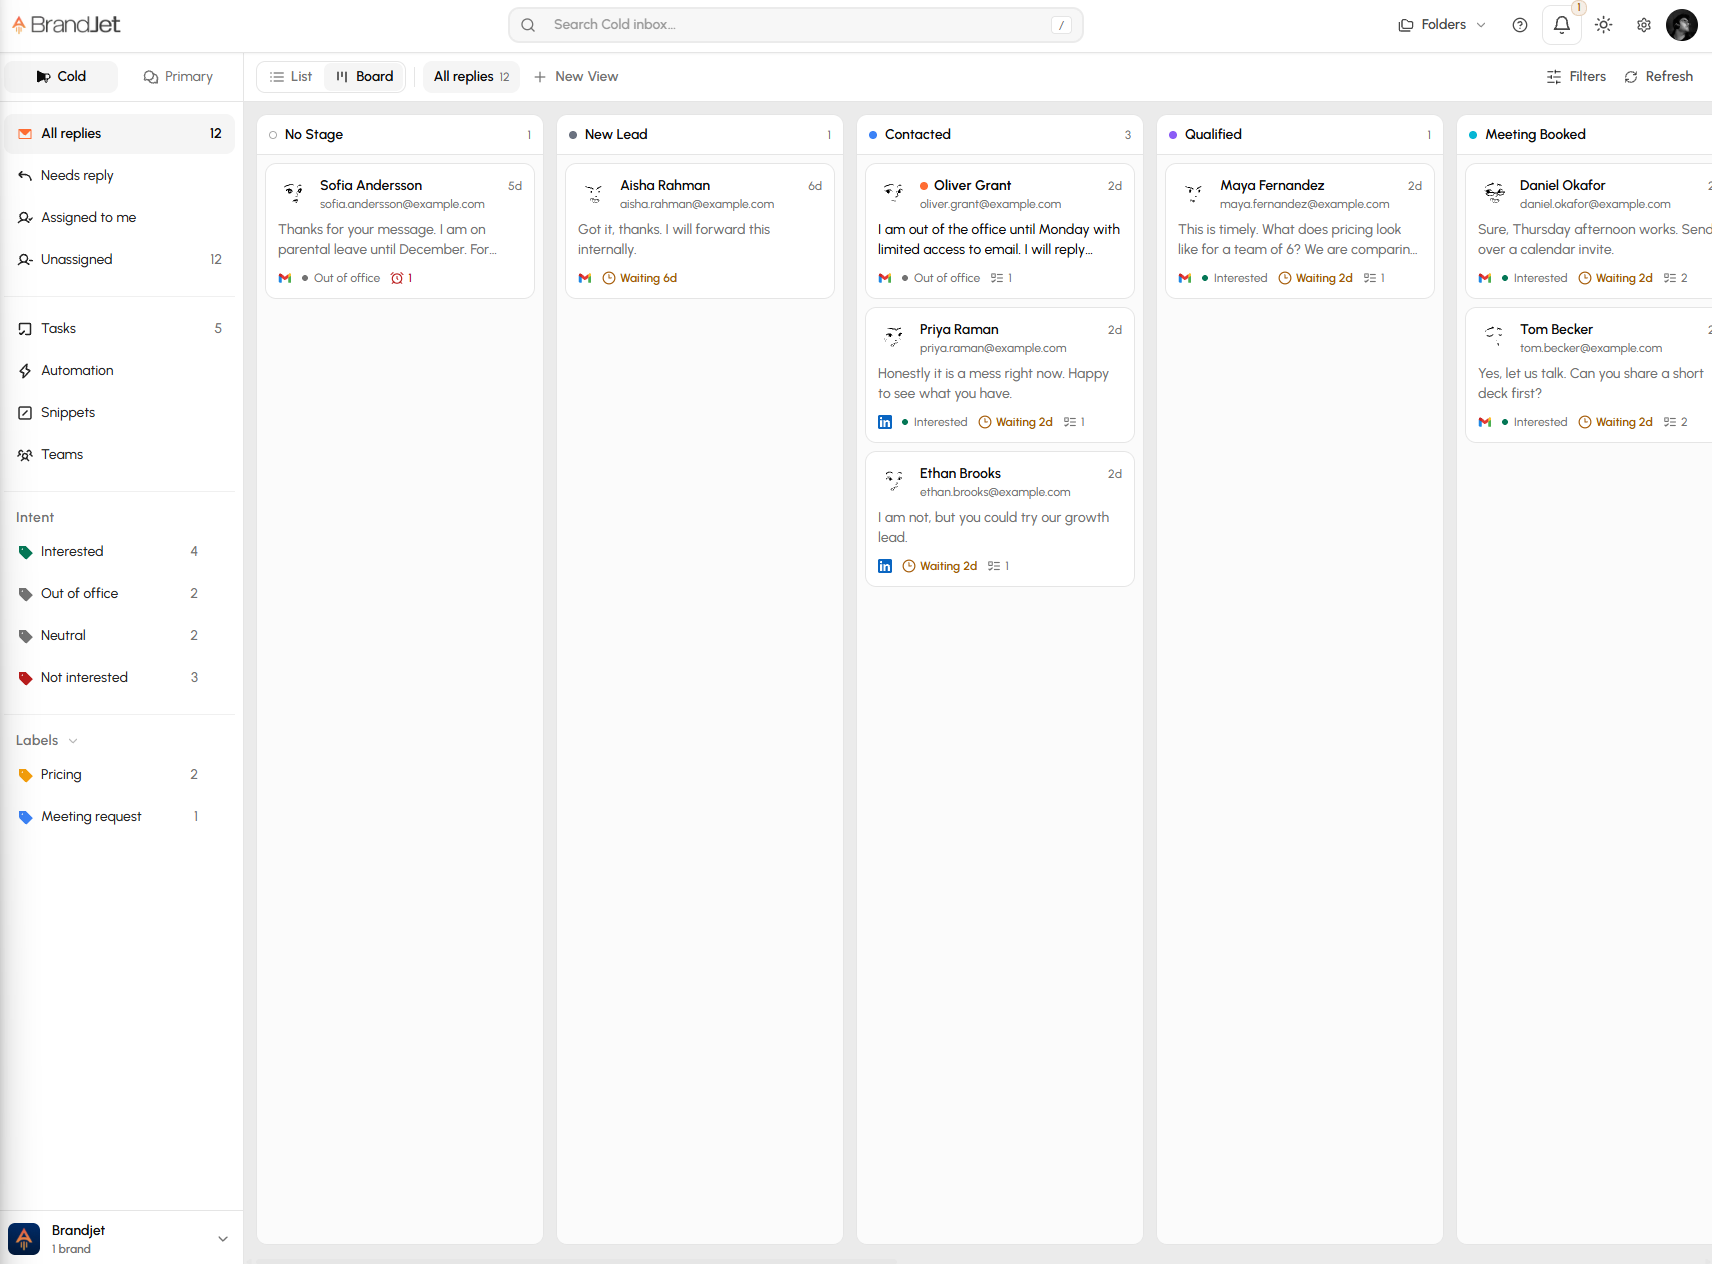1712x1264 pixels.
Task: Select the All replies view tab
Action: pos(471,77)
